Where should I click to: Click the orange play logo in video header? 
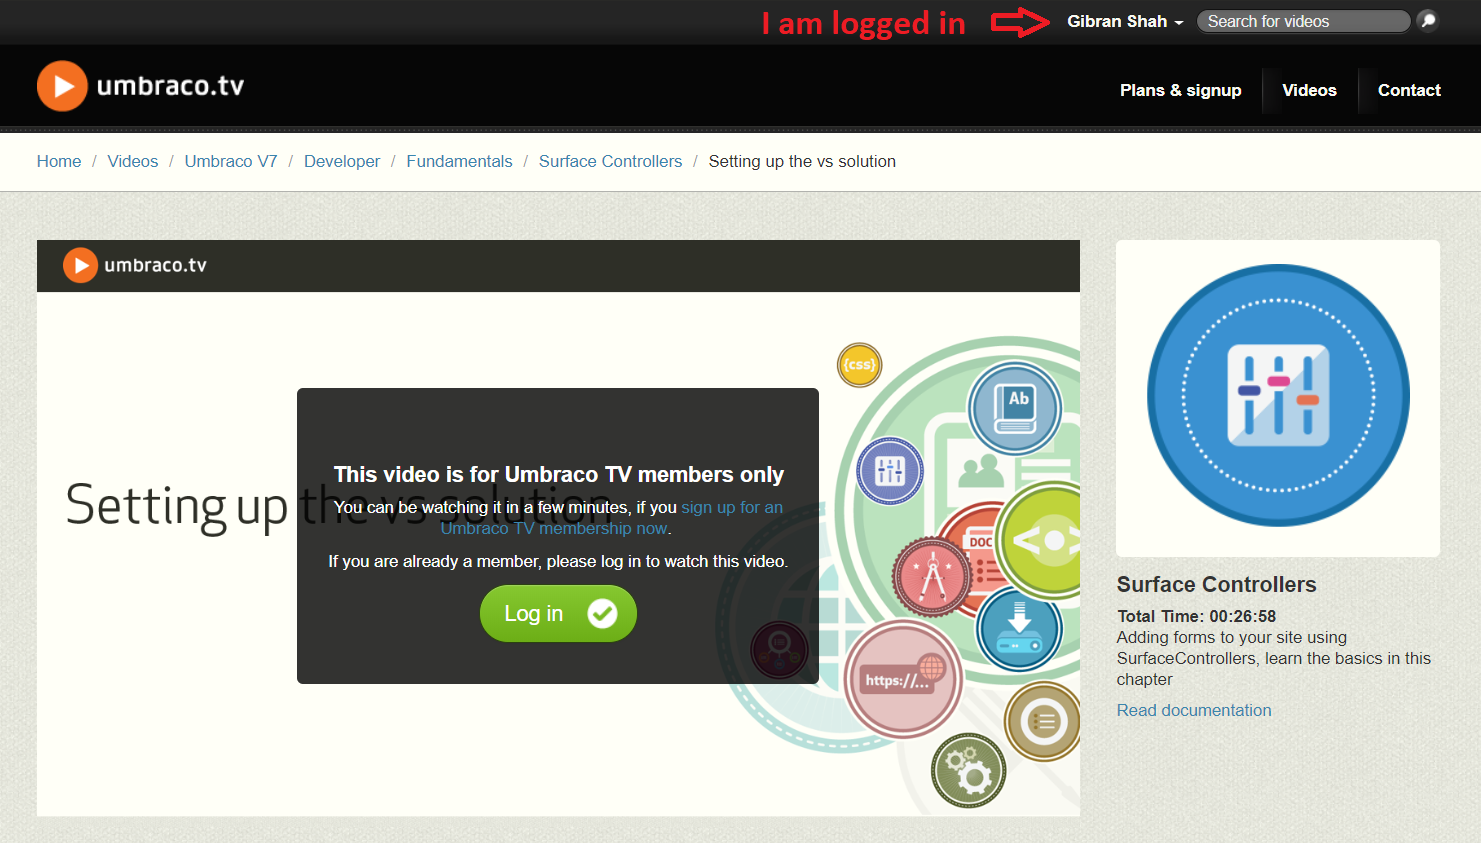tap(80, 265)
